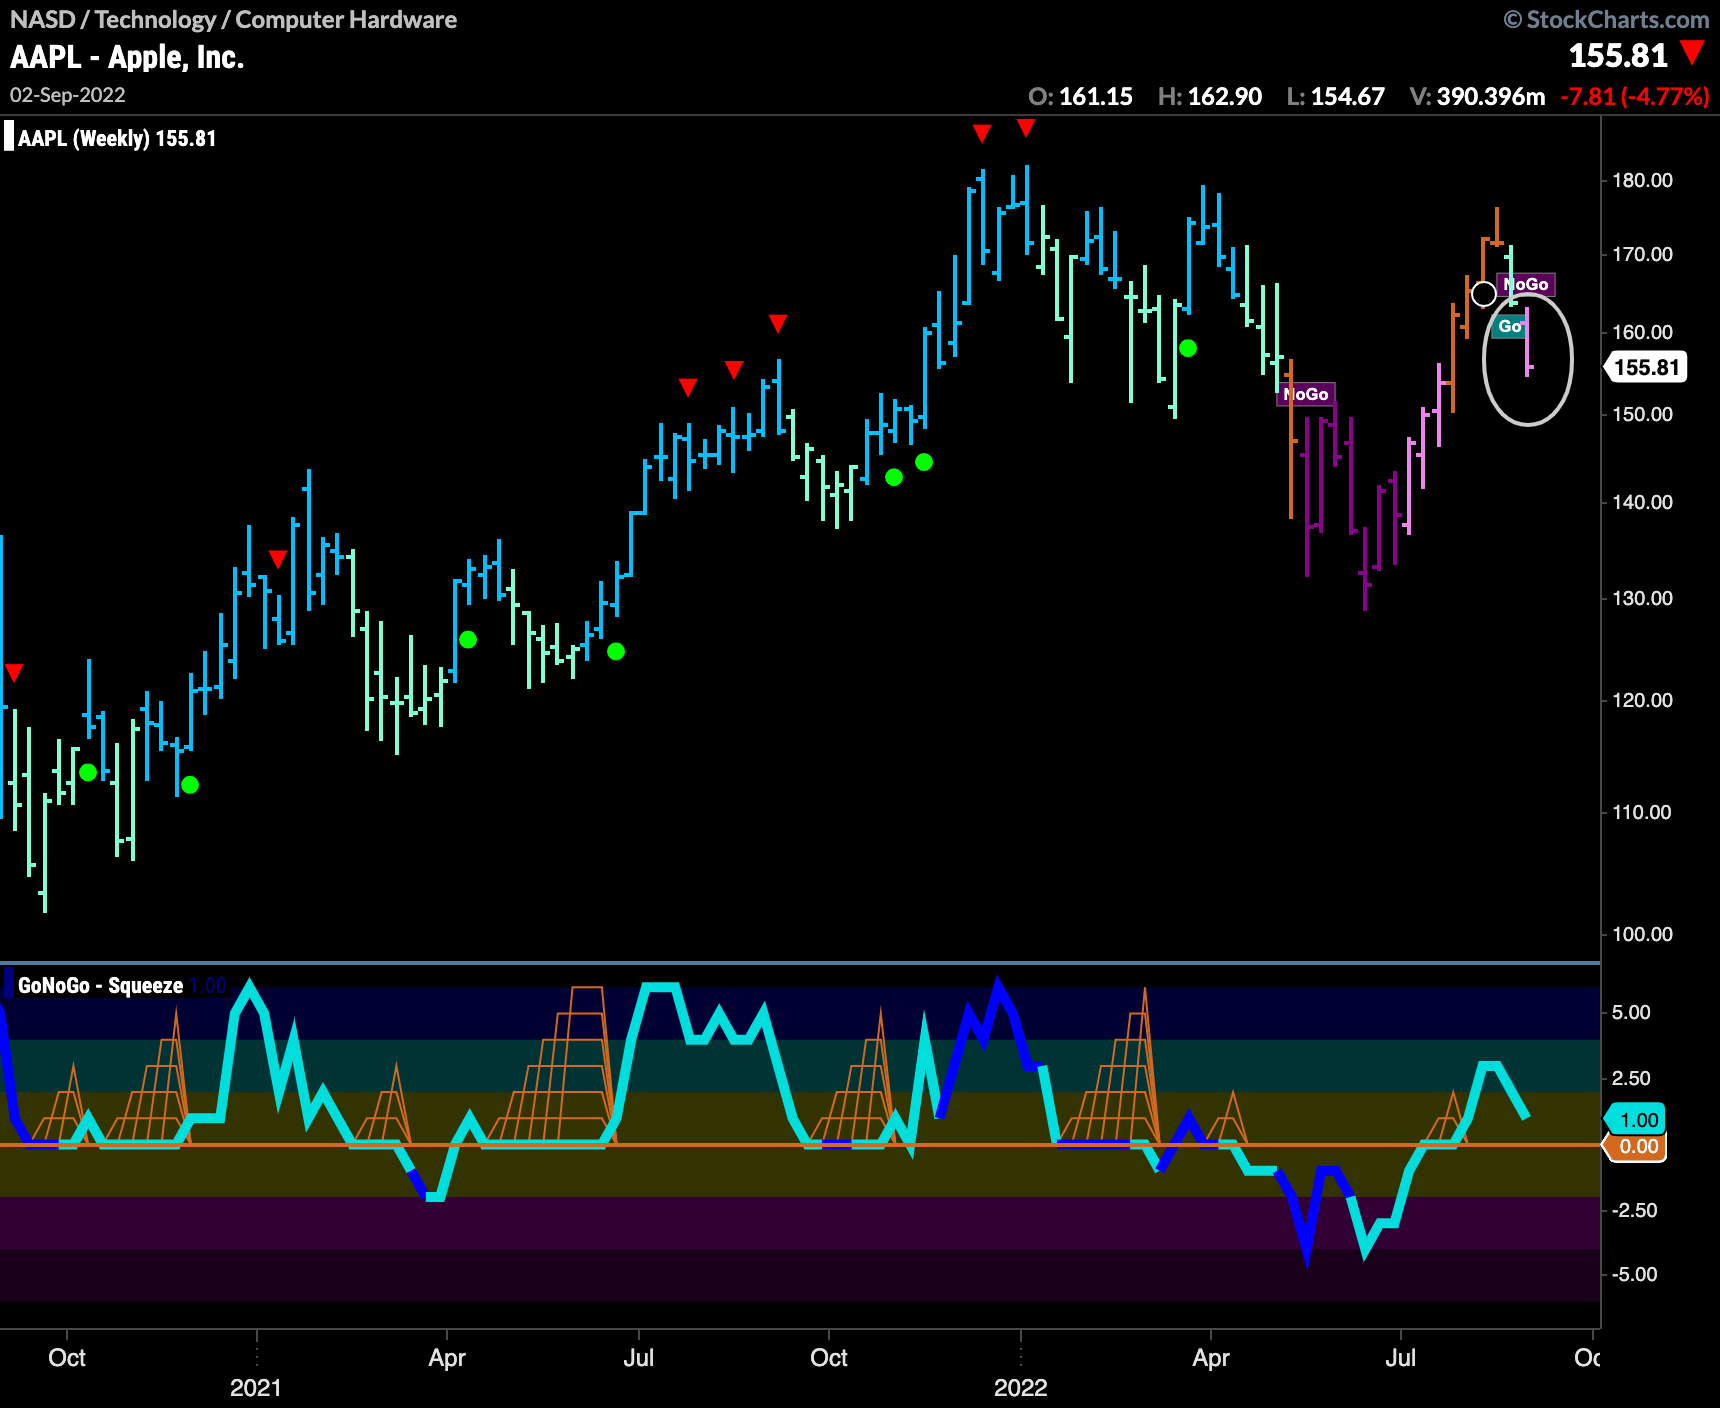Click the teal Go label
1720x1408 pixels.
click(1510, 326)
